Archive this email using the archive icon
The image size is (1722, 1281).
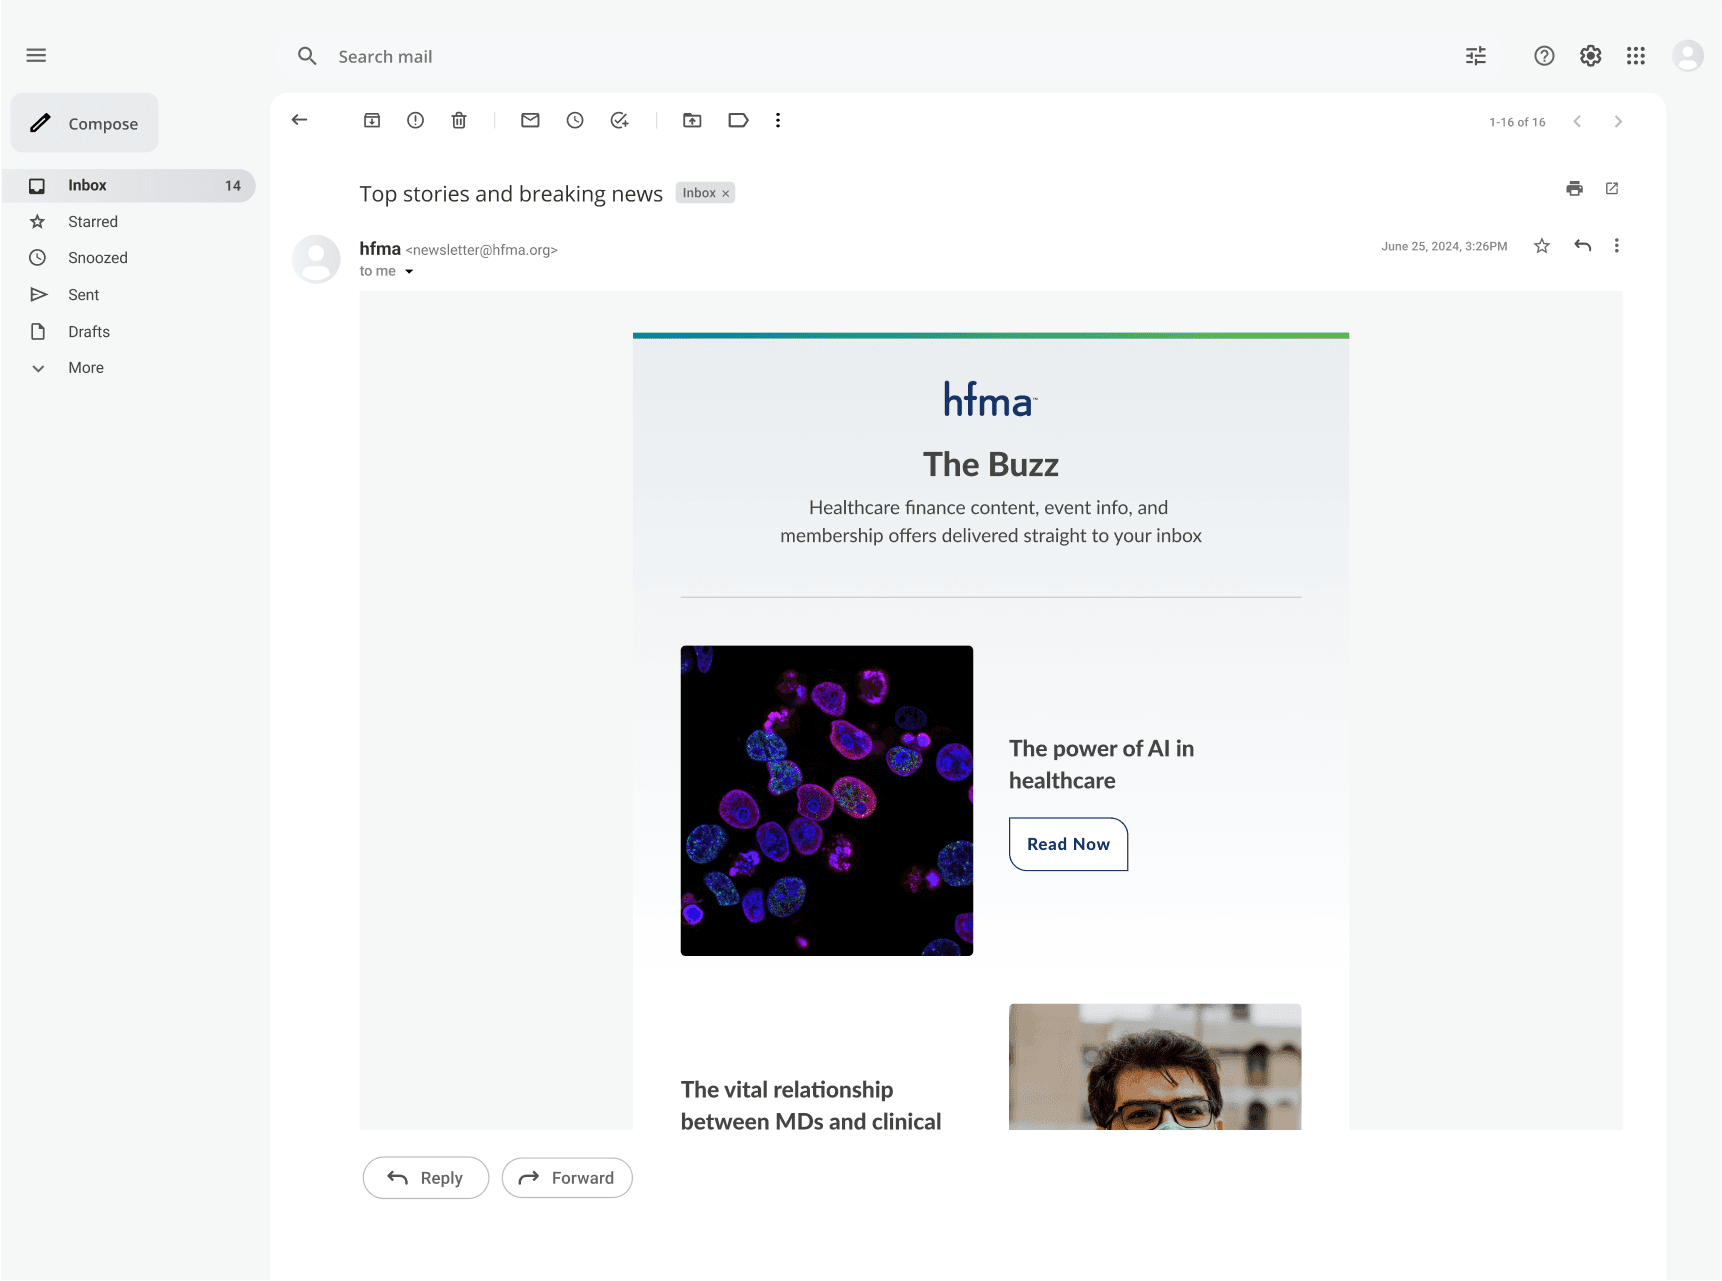click(x=372, y=120)
